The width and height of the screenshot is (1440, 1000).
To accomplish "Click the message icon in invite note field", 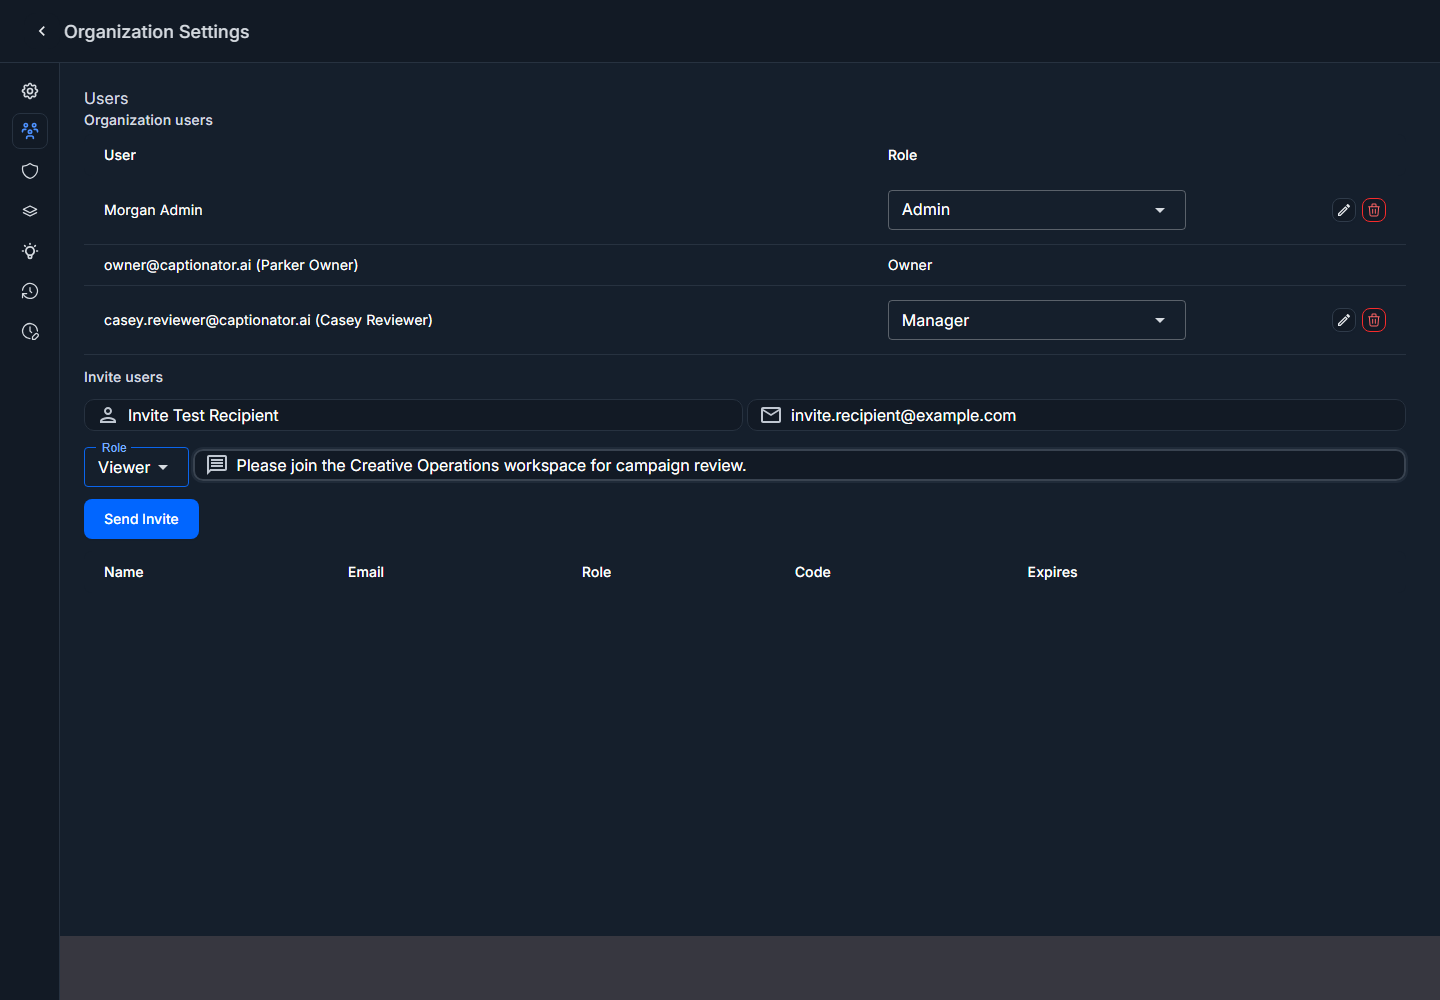I will click(217, 465).
